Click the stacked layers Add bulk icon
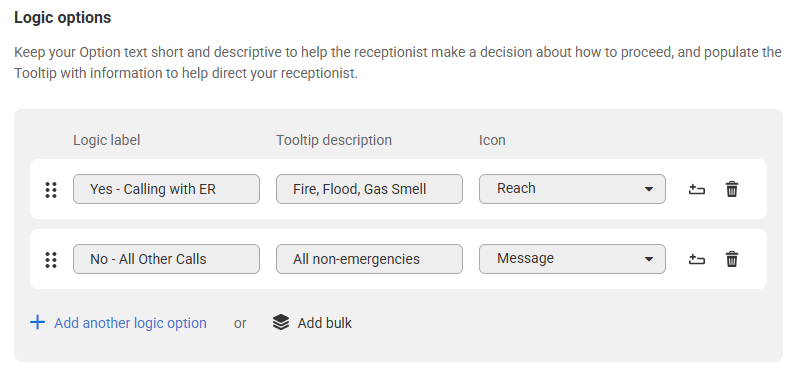The image size is (796, 377). point(281,322)
